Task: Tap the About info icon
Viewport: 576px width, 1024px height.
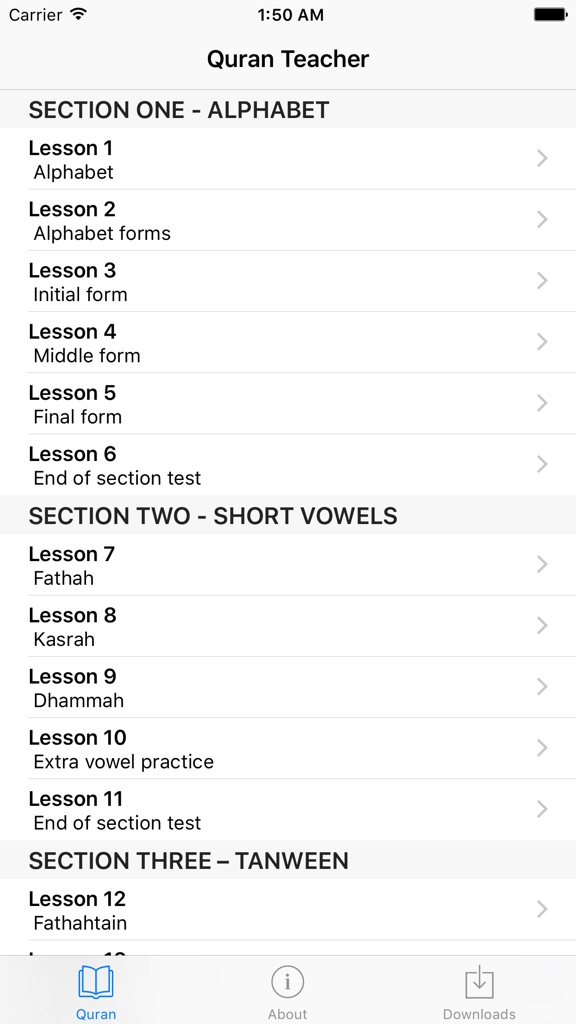Action: 287,983
